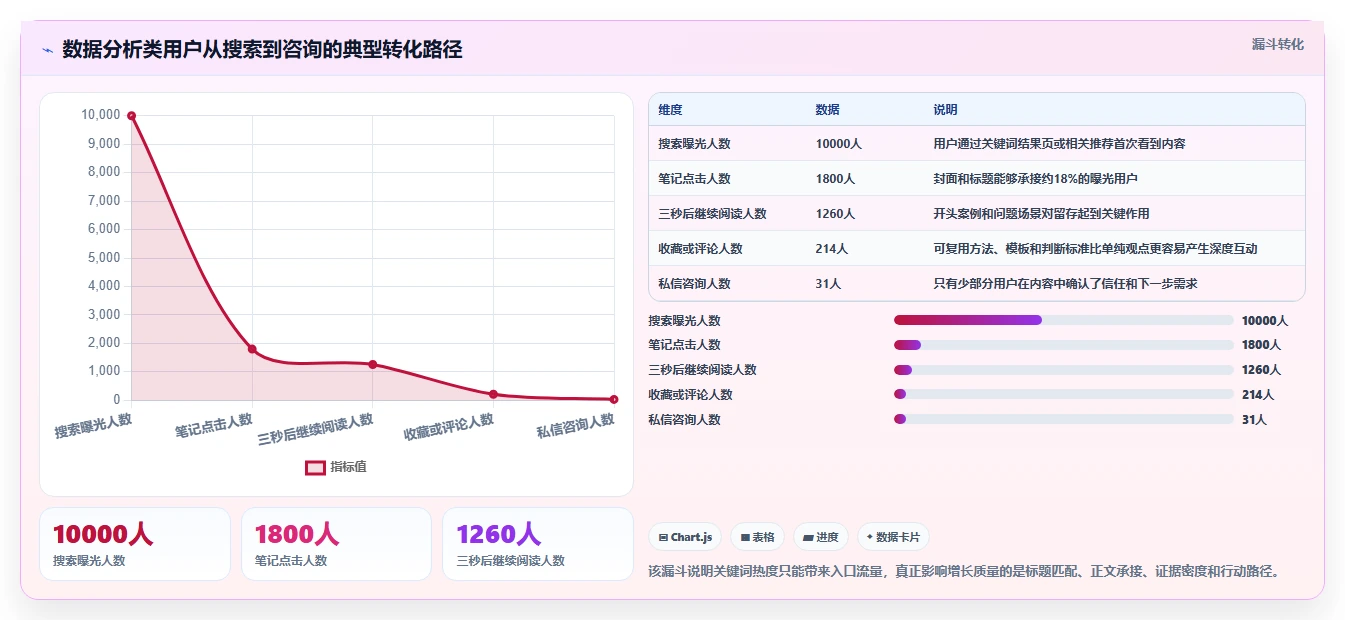The image size is (1345, 620).
Task: Click the lightning icon beside the page title
Action: click(47, 50)
